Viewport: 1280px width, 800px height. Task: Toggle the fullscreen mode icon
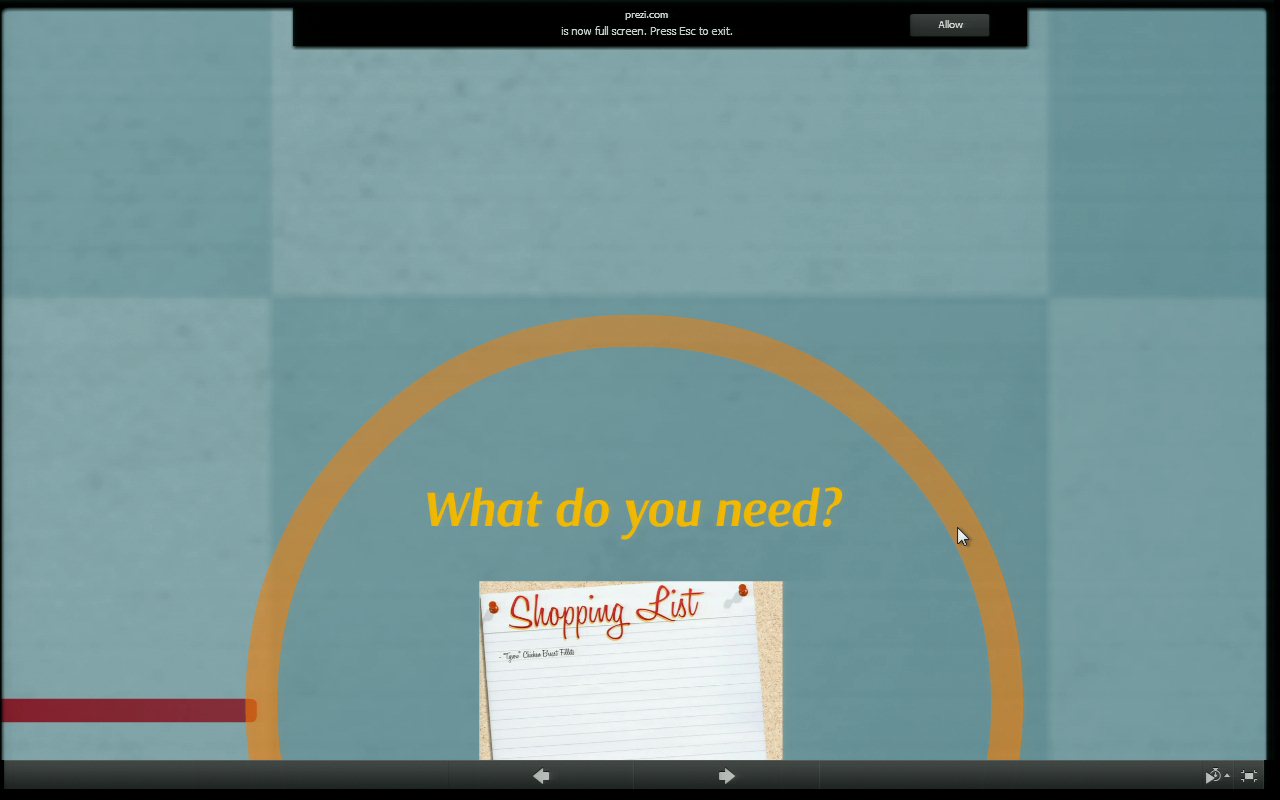coord(1249,776)
